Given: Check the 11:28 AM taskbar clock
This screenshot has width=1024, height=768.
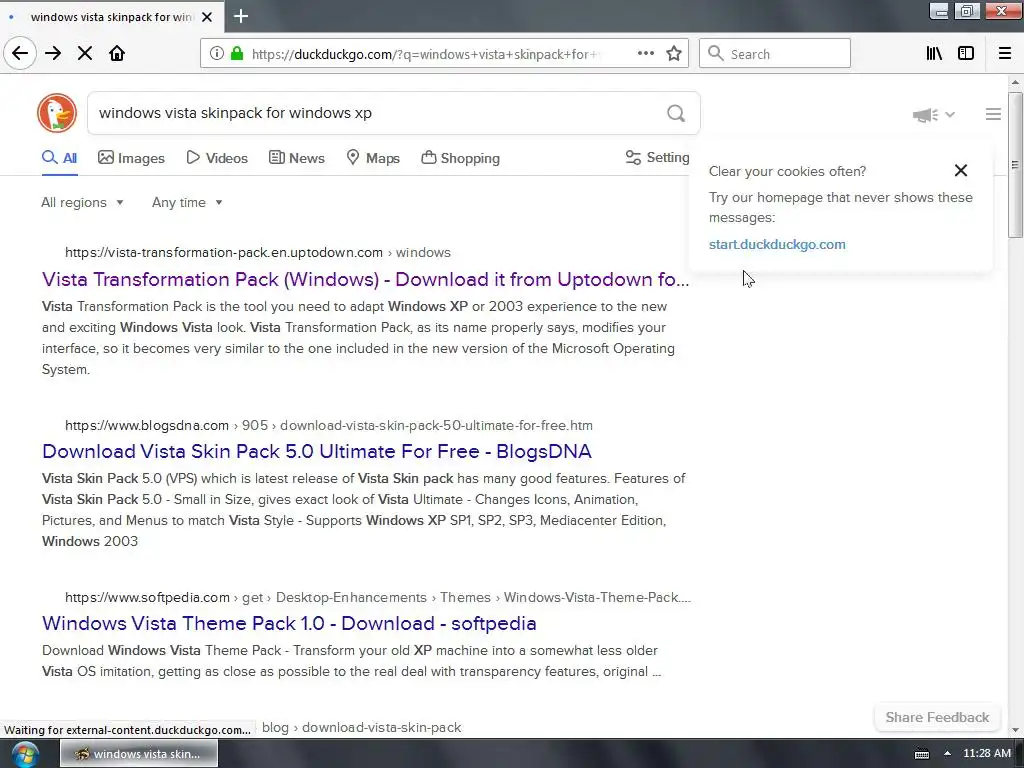Looking at the screenshot, I should 987,754.
